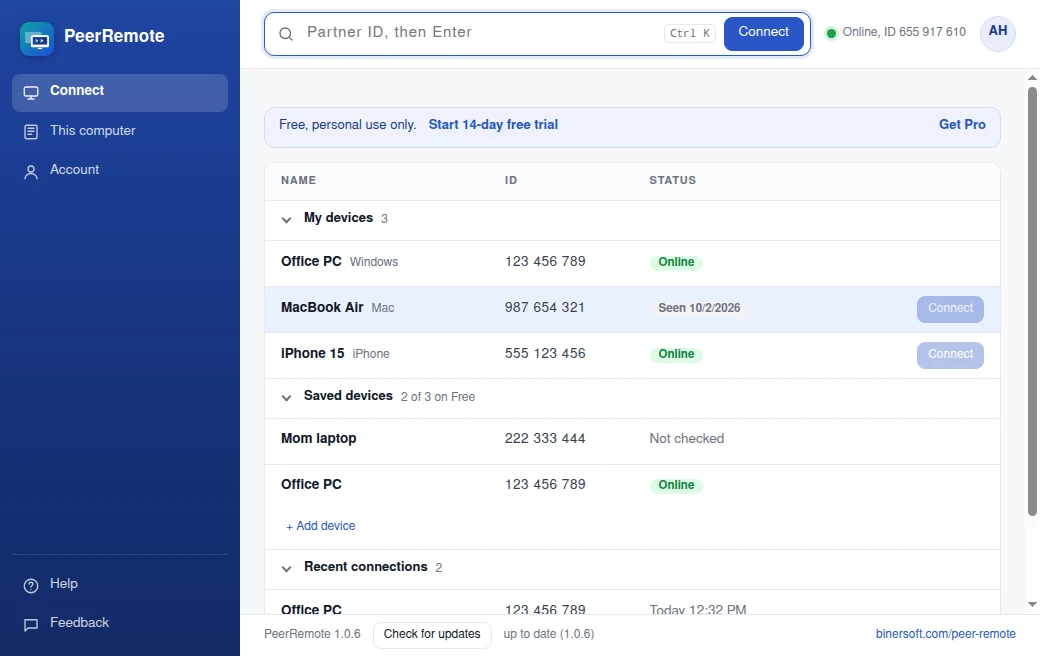Click the PeerRemote logo icon
The image size is (1040, 656).
pyautogui.click(x=37, y=39)
